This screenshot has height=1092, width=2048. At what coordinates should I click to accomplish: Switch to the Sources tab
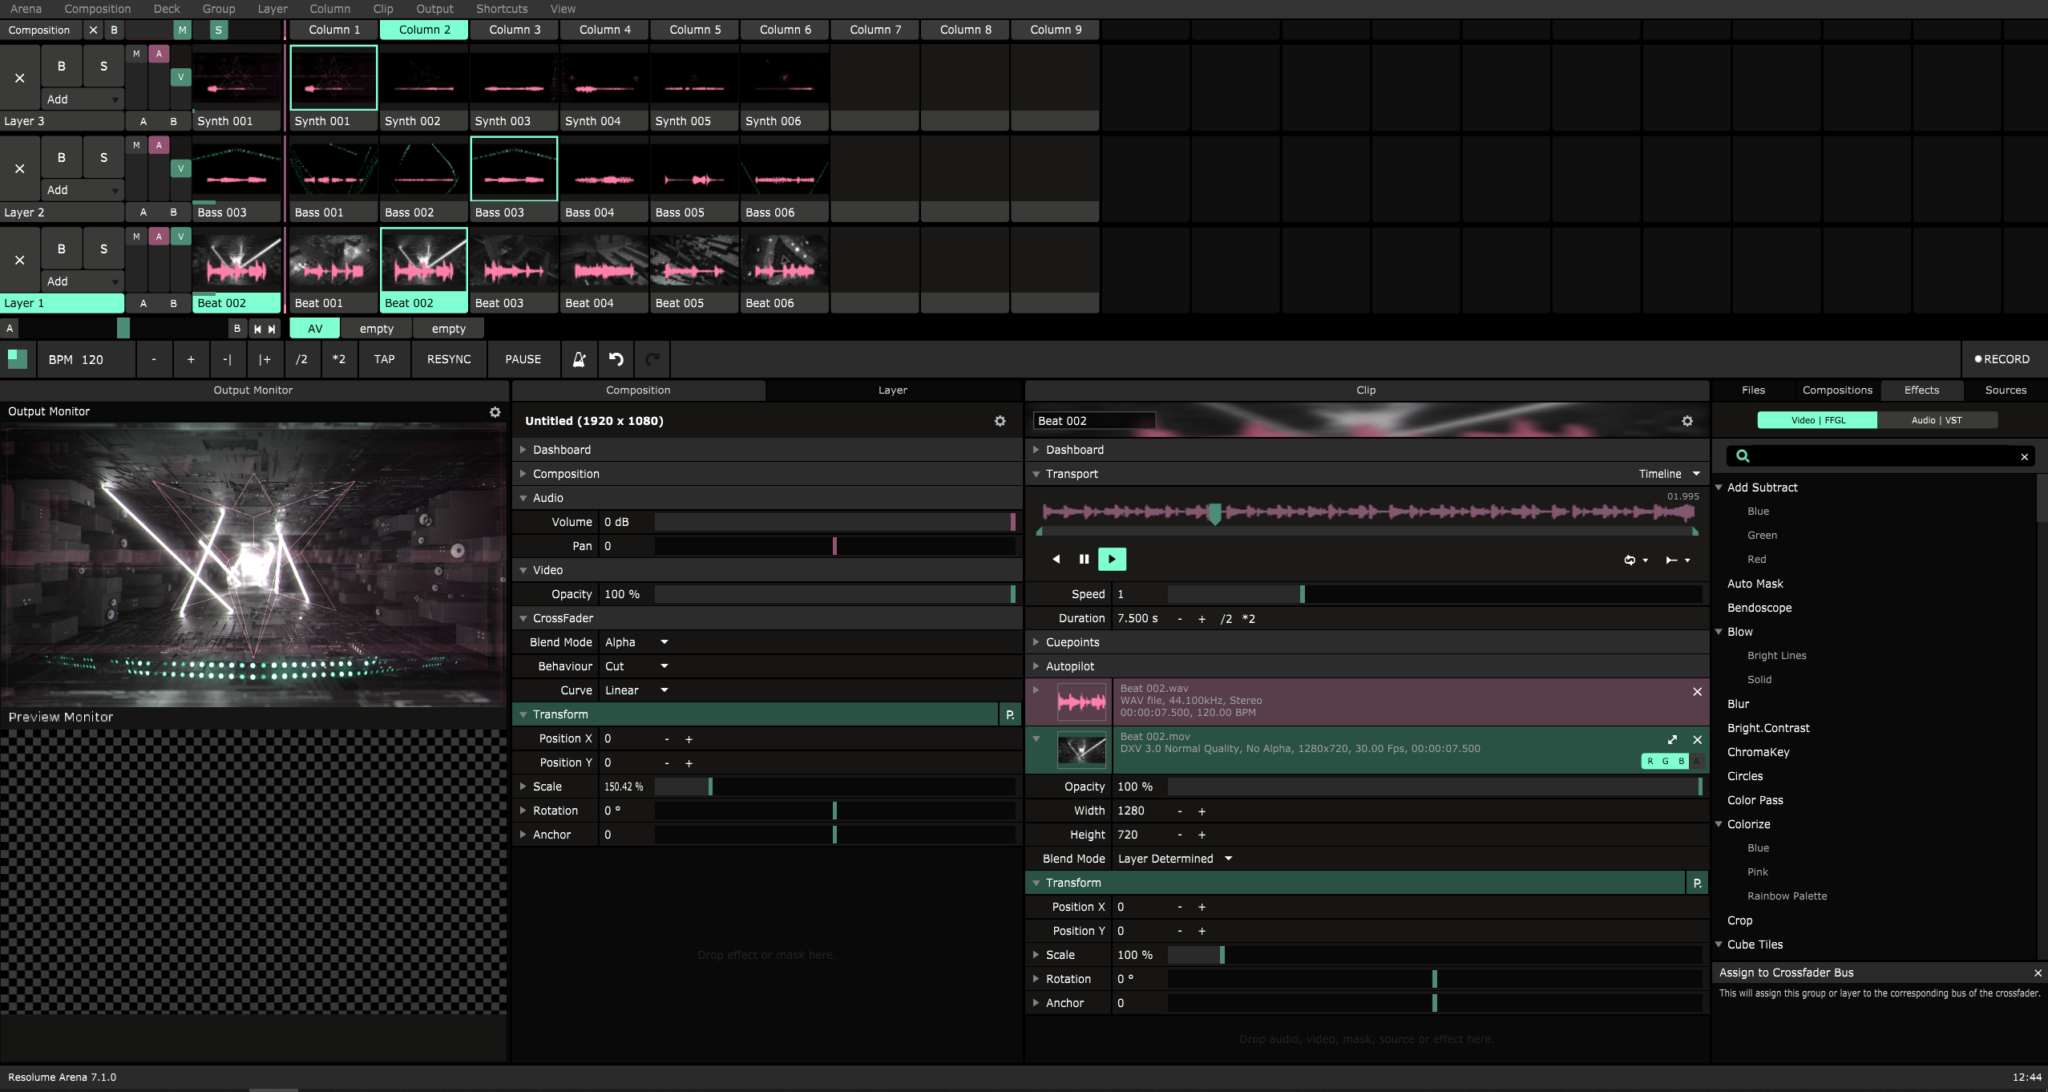(x=2004, y=390)
